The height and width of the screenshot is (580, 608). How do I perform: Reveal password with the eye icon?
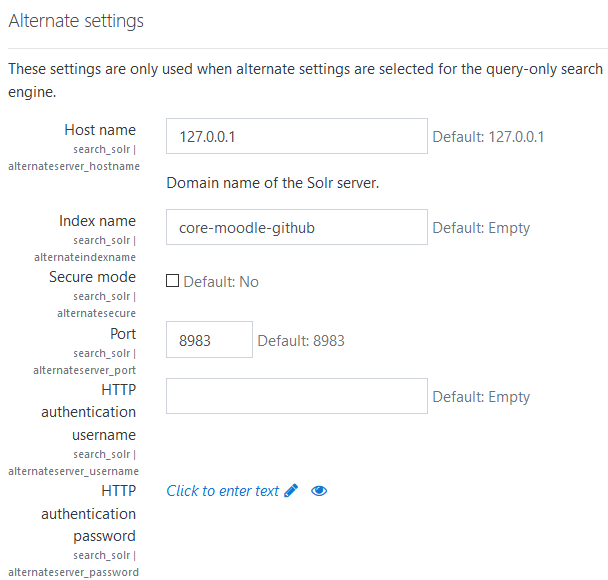pos(319,491)
